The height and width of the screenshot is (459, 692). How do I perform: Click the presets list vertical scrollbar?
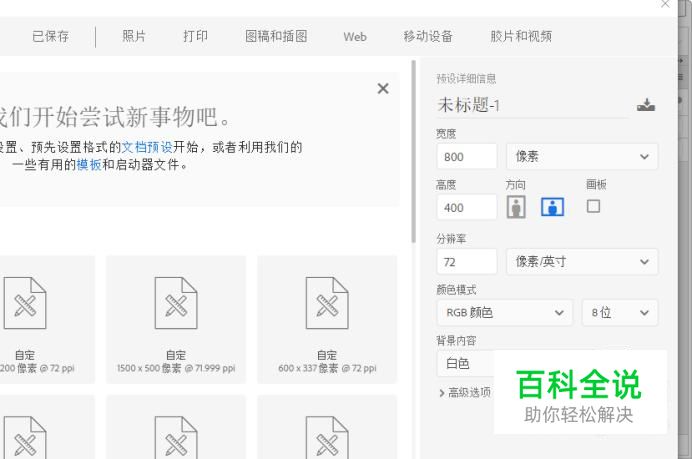pyautogui.click(x=414, y=151)
